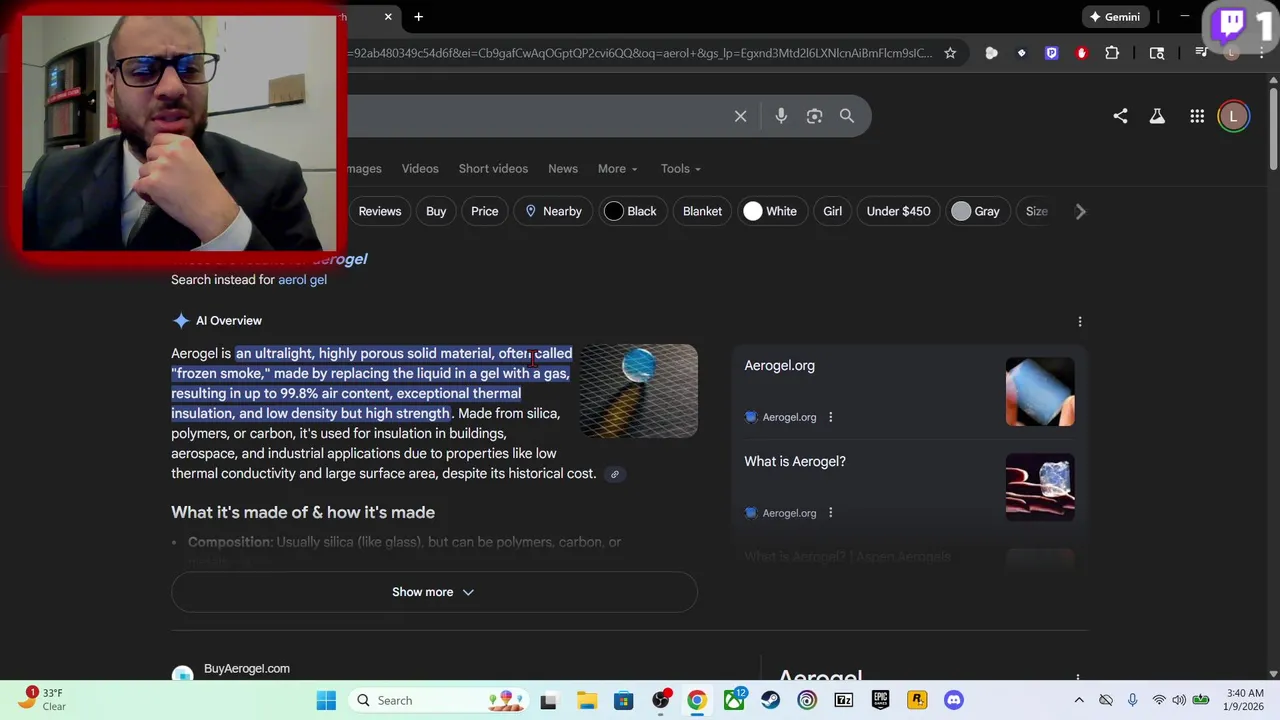Screen dimensions: 1280x720
Task: Open the weather widget showing 33°F Clear
Action: pyautogui.click(x=42, y=699)
